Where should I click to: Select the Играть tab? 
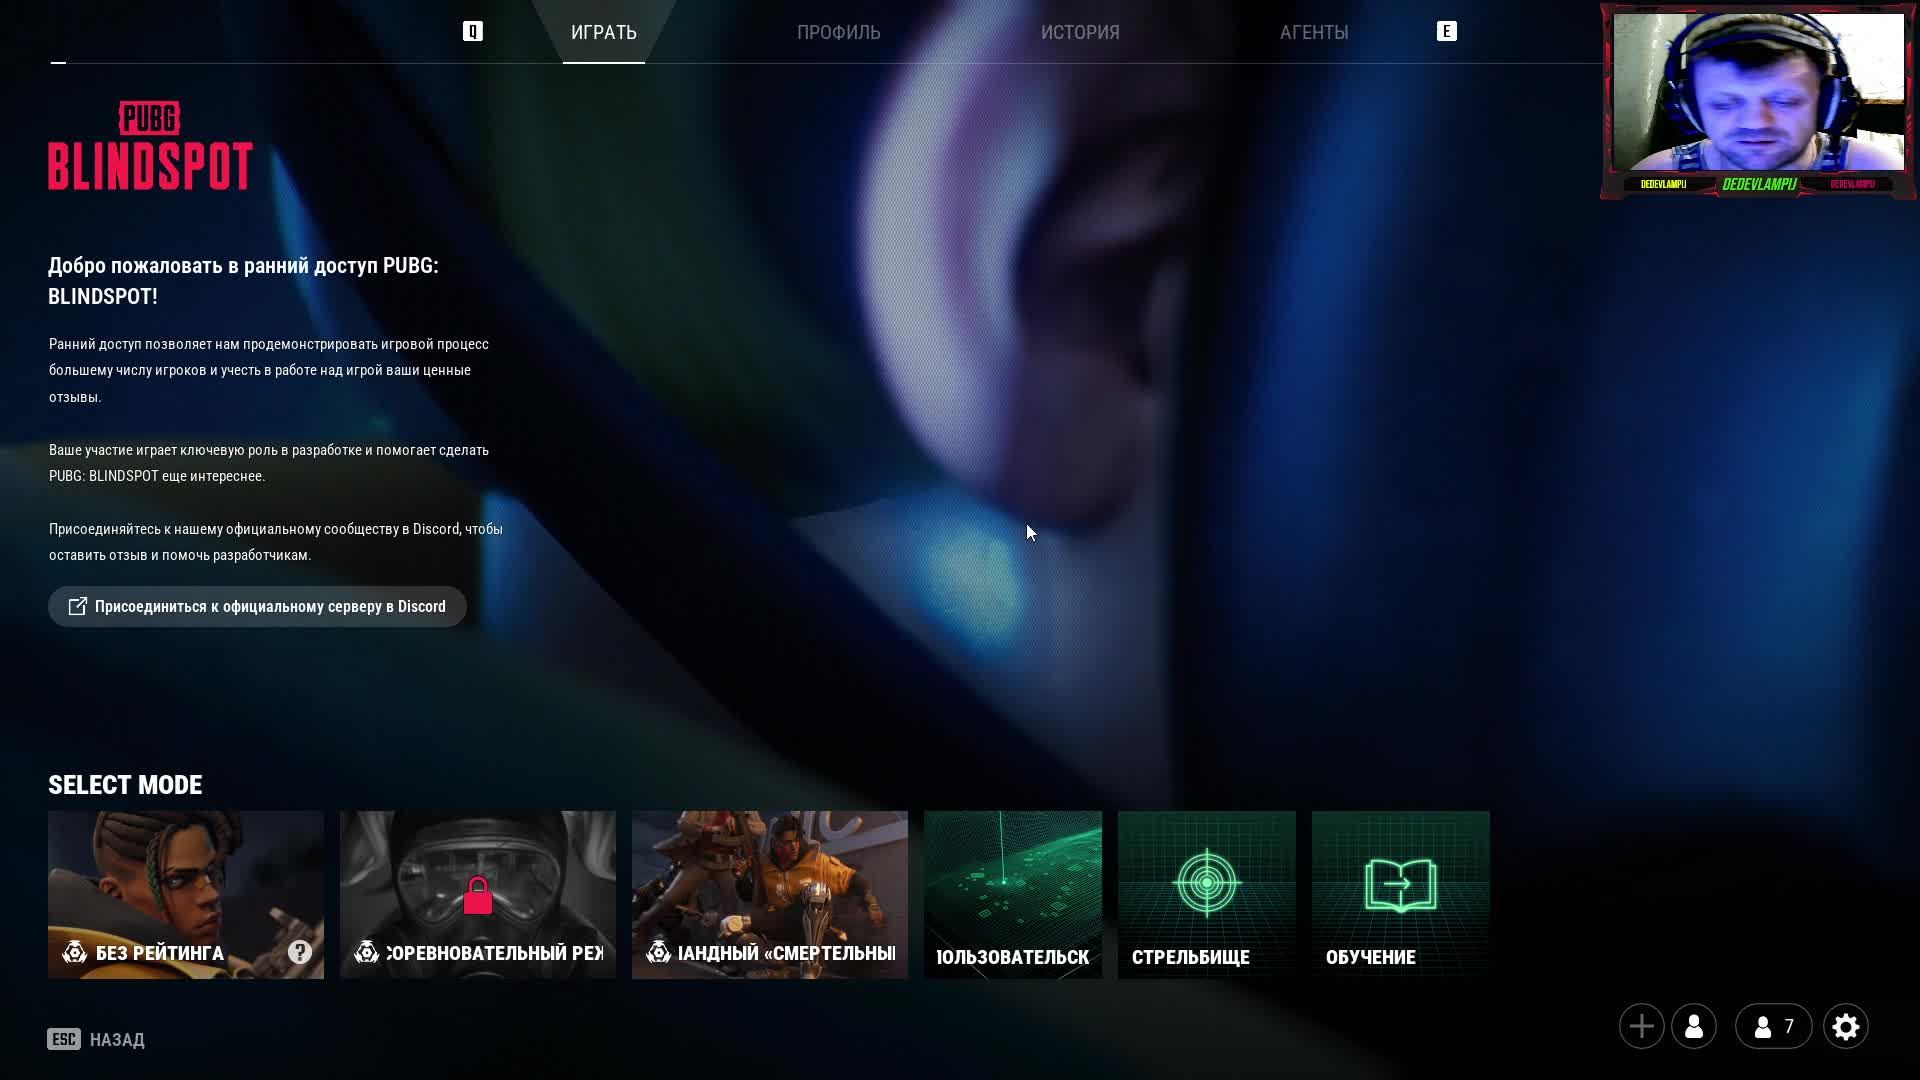point(603,32)
